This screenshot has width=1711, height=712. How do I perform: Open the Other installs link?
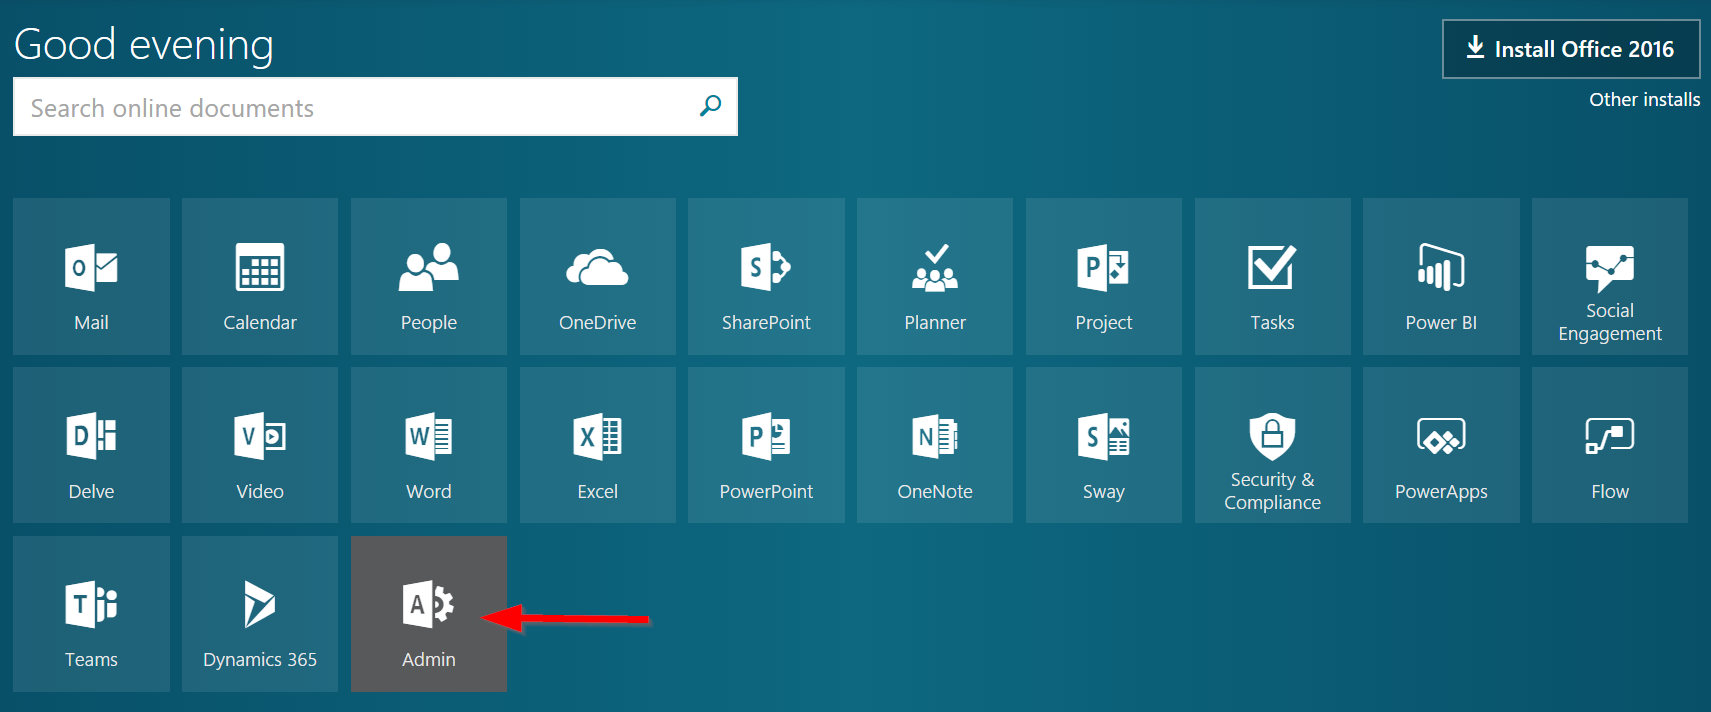coord(1644,99)
